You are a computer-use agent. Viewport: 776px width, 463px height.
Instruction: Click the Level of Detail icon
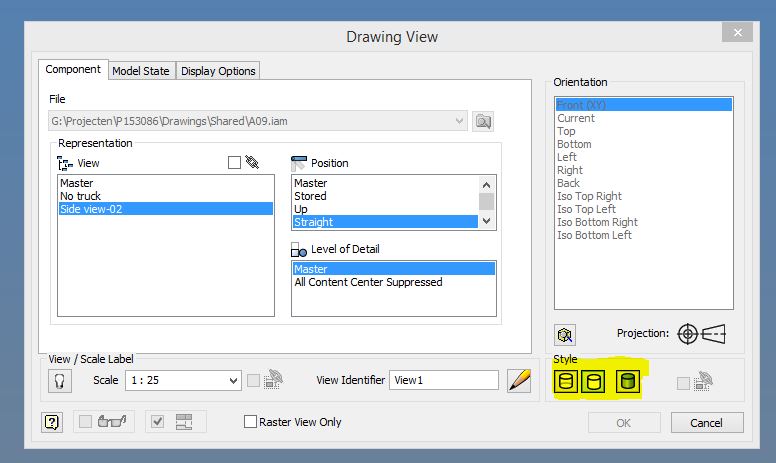coord(298,250)
